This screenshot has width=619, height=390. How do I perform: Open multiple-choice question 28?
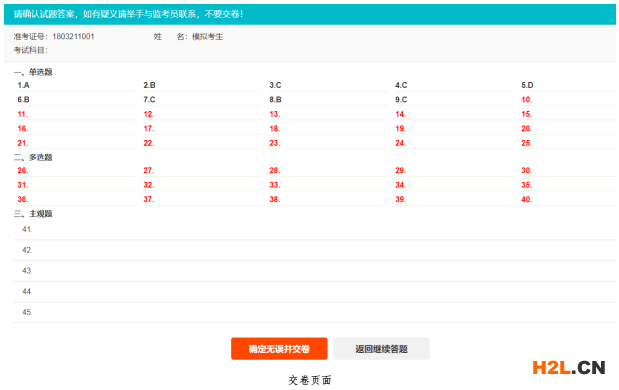pos(274,170)
